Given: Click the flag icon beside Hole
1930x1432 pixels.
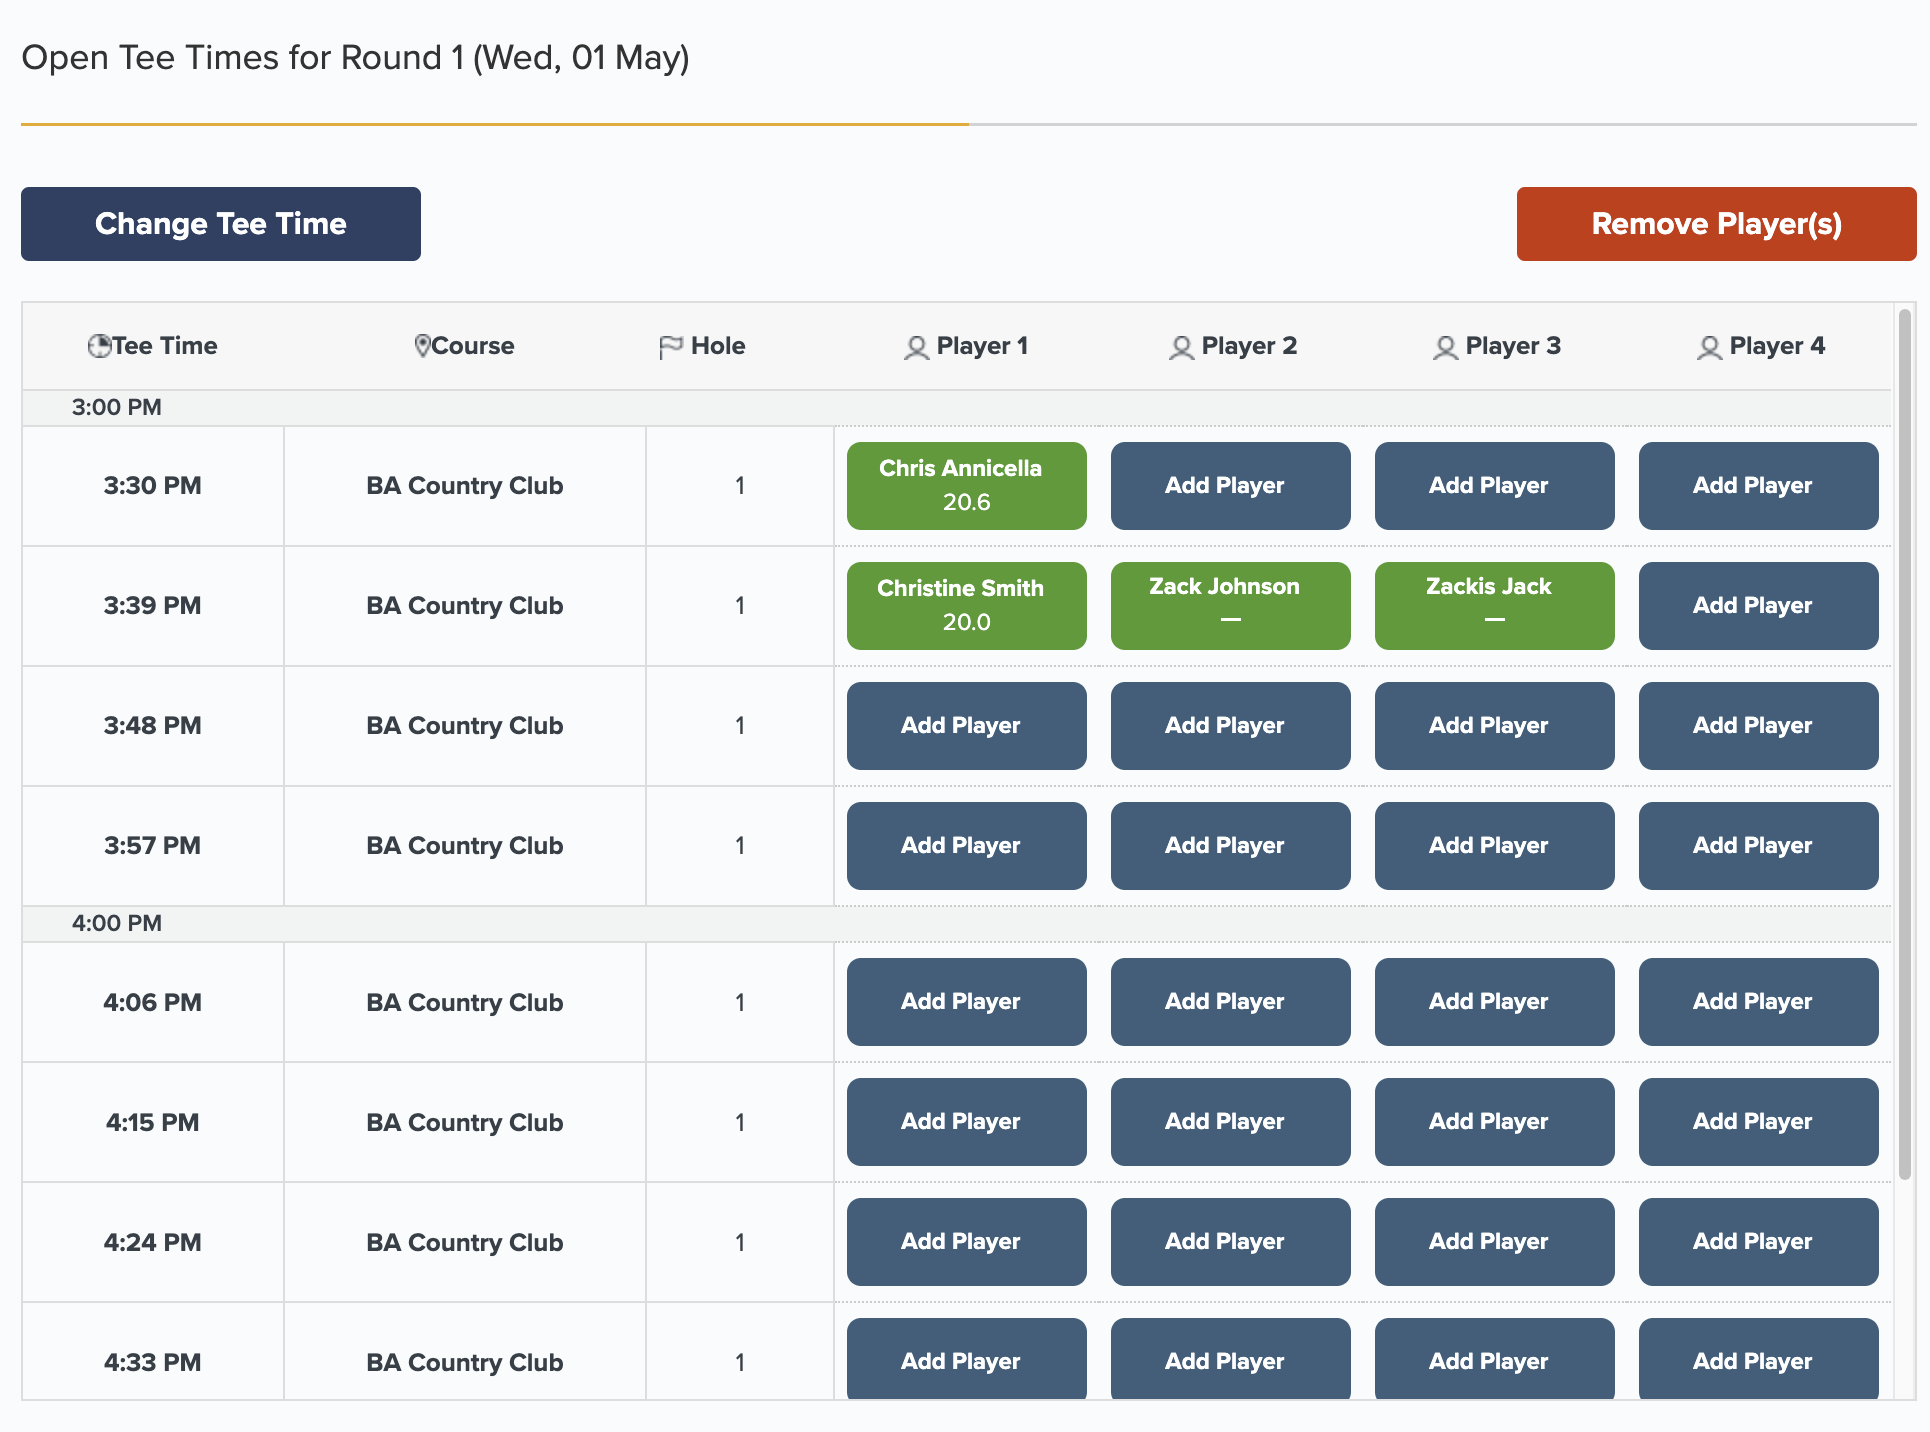Looking at the screenshot, I should (670, 347).
